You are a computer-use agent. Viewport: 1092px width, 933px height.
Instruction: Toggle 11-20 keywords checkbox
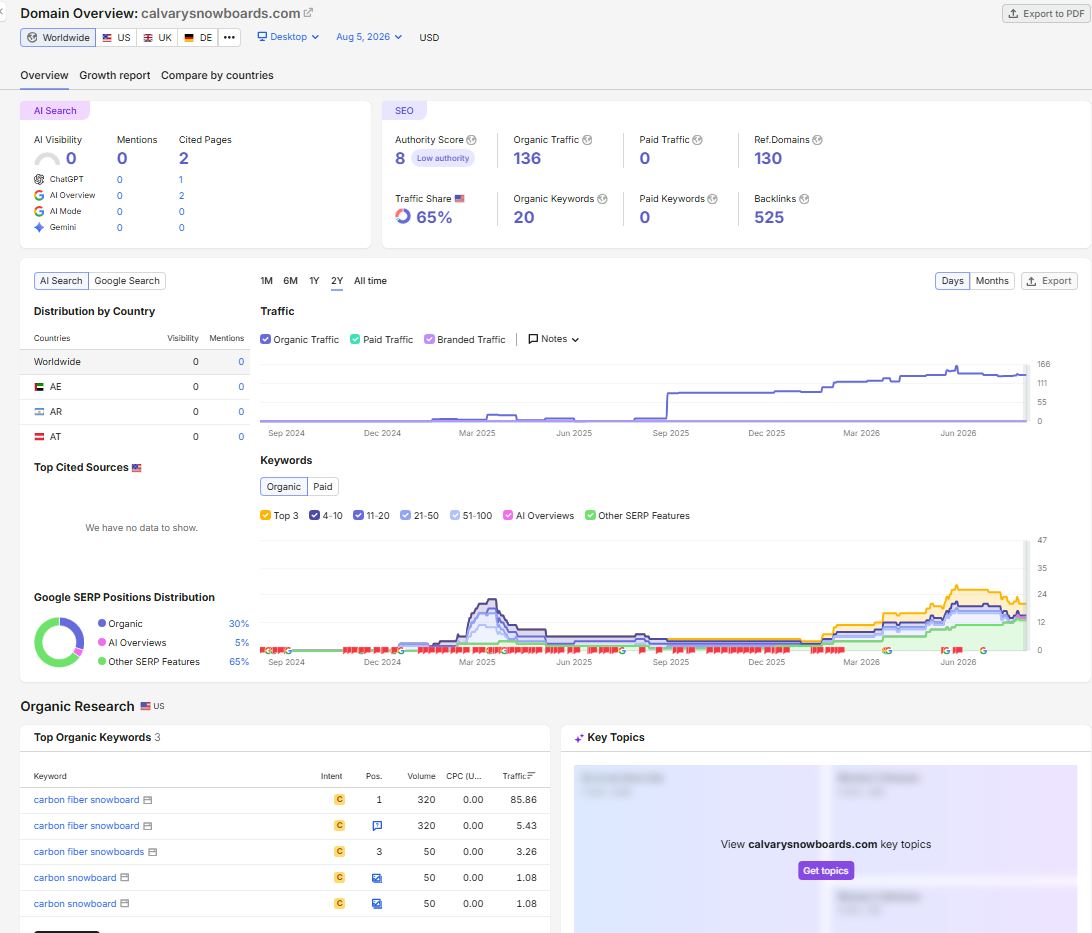tap(358, 515)
